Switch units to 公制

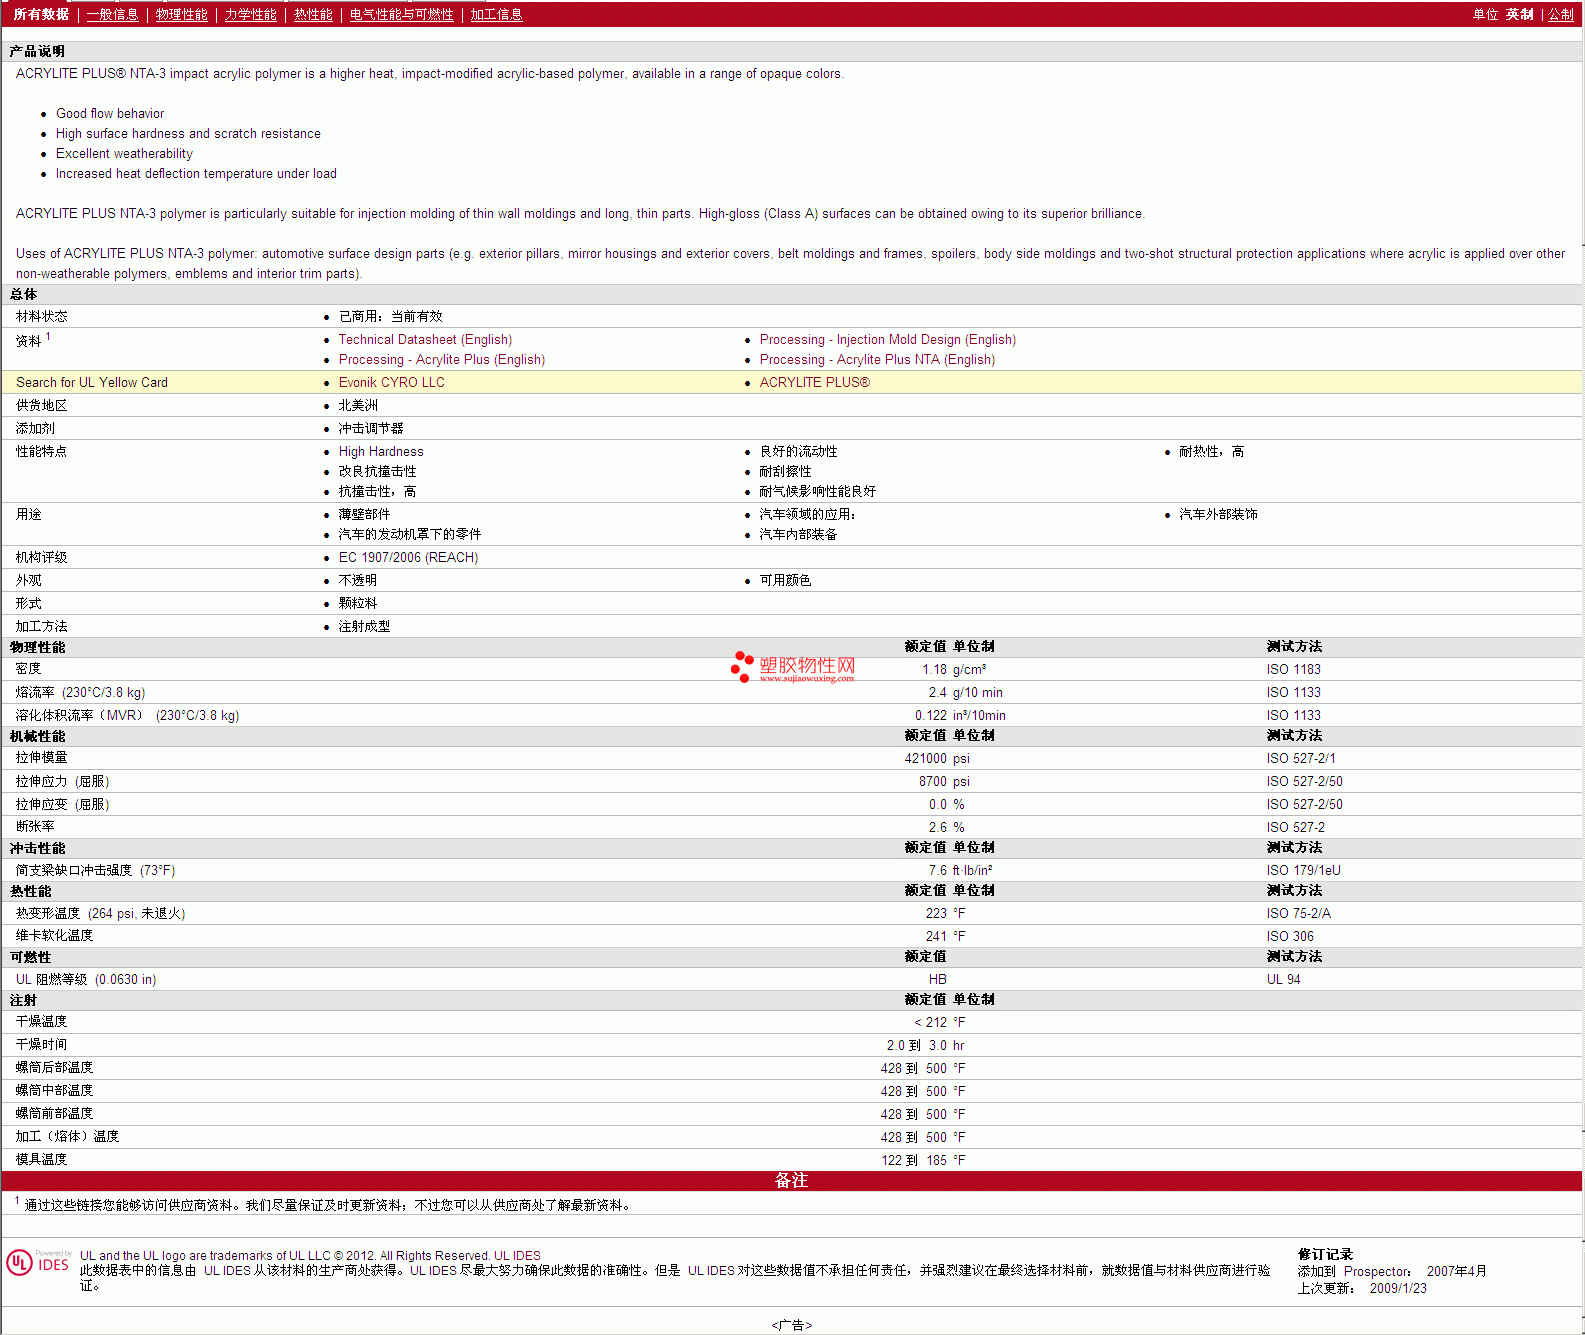[1561, 14]
